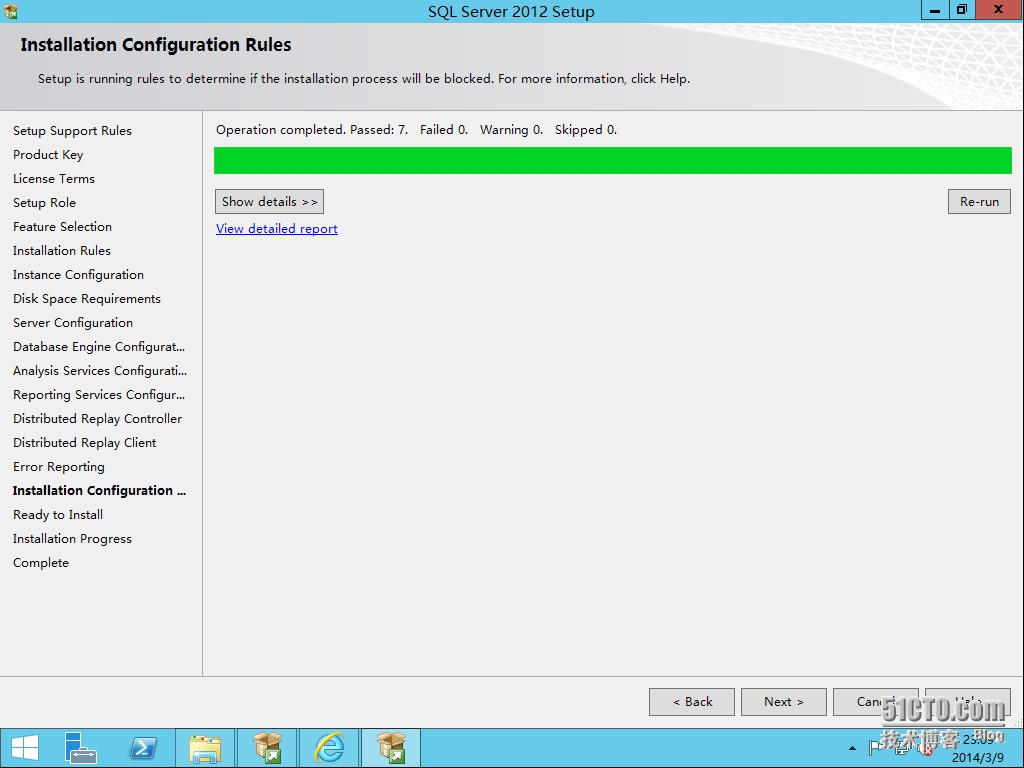Screen dimensions: 1024x768
Task: Close the SQL Server 2012 Setup window
Action: pyautogui.click(x=999, y=10)
